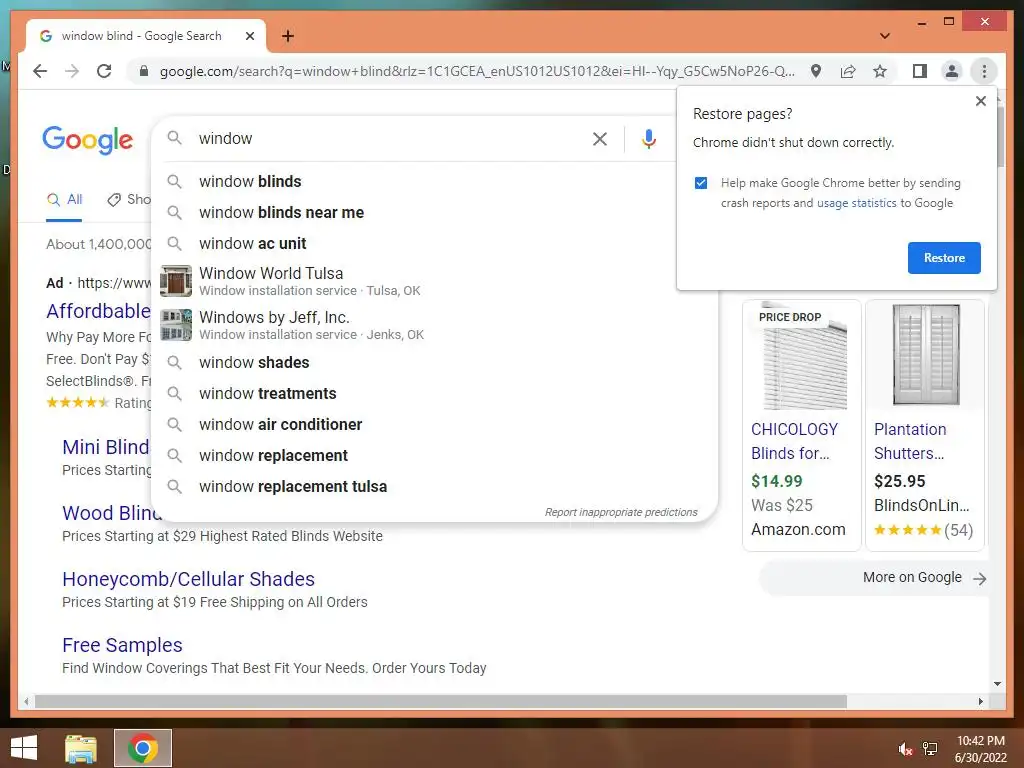Click the Google logo
The height and width of the screenshot is (768, 1024).
88,140
